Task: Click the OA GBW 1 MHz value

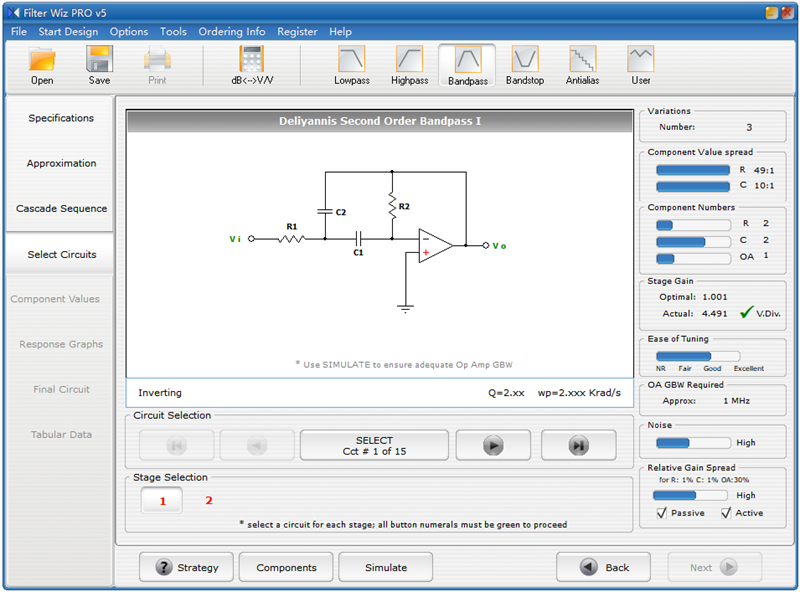Action: click(736, 401)
